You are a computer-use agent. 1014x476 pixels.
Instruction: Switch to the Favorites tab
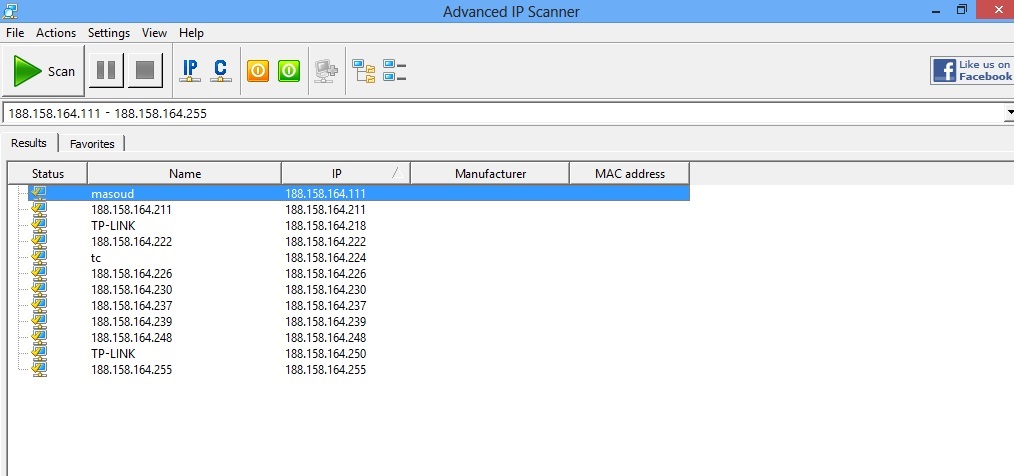[92, 144]
